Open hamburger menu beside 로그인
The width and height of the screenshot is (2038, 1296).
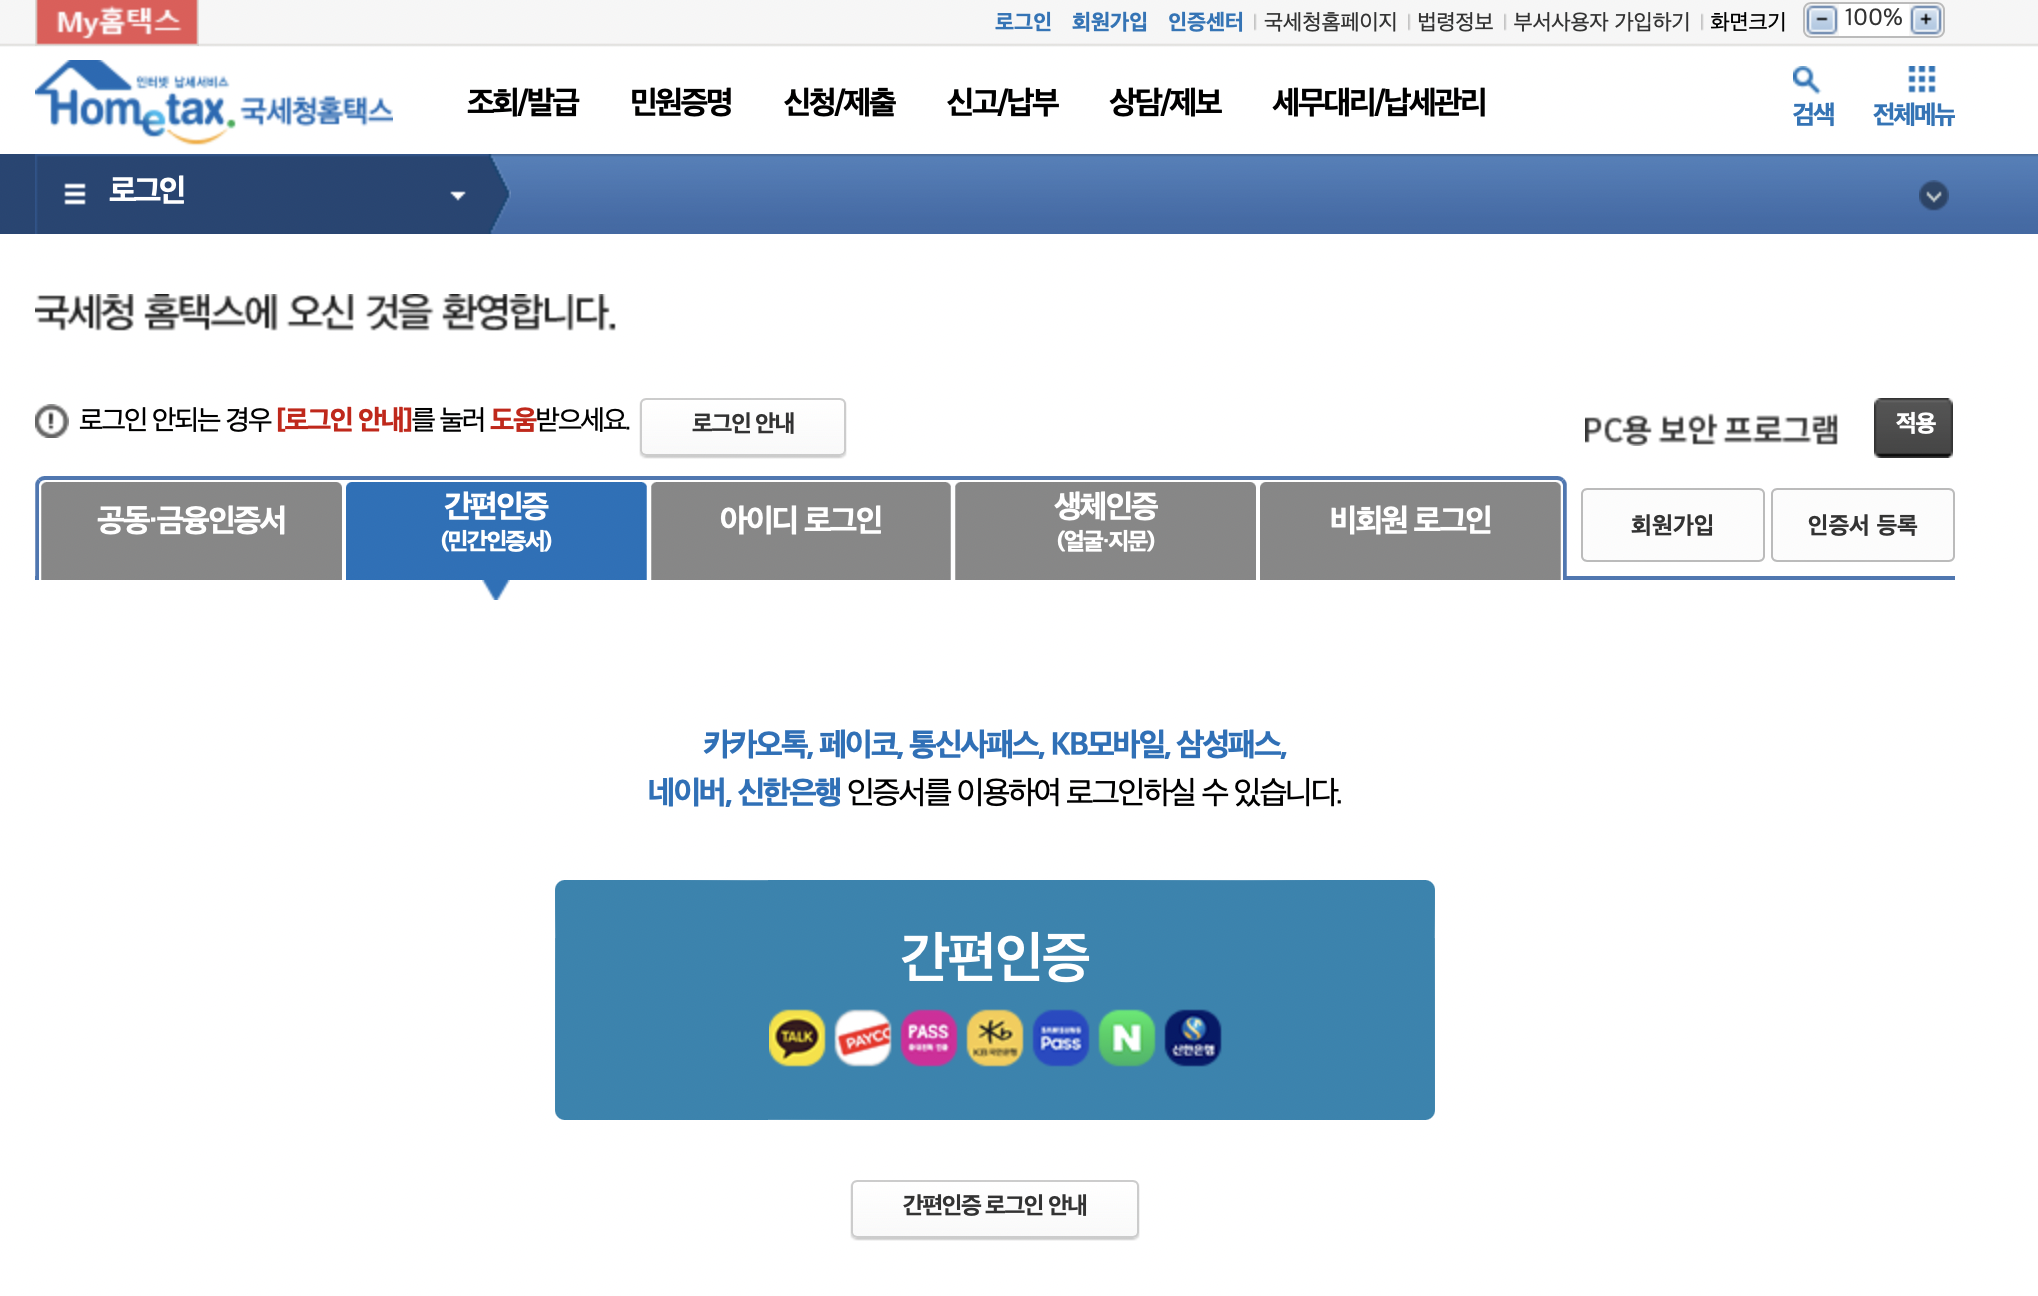[75, 193]
